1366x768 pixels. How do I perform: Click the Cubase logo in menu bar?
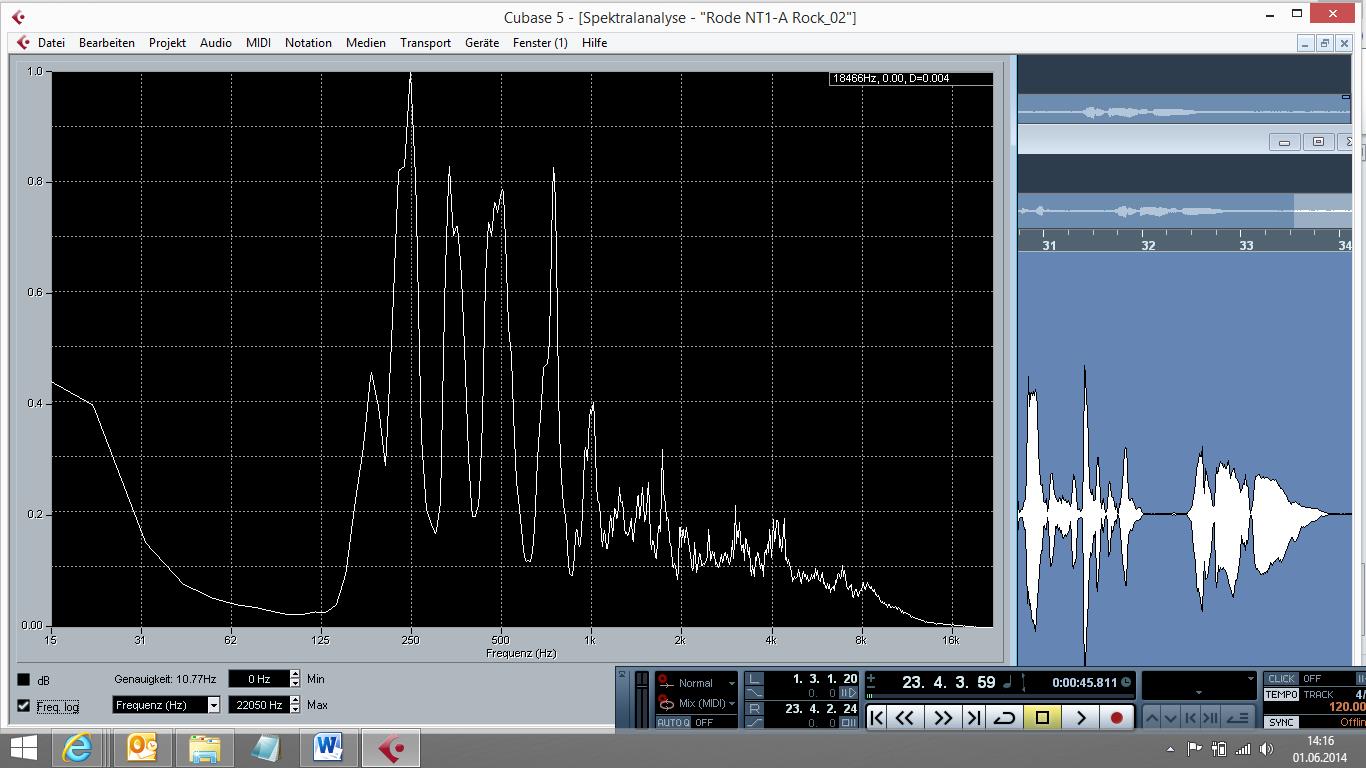23,43
